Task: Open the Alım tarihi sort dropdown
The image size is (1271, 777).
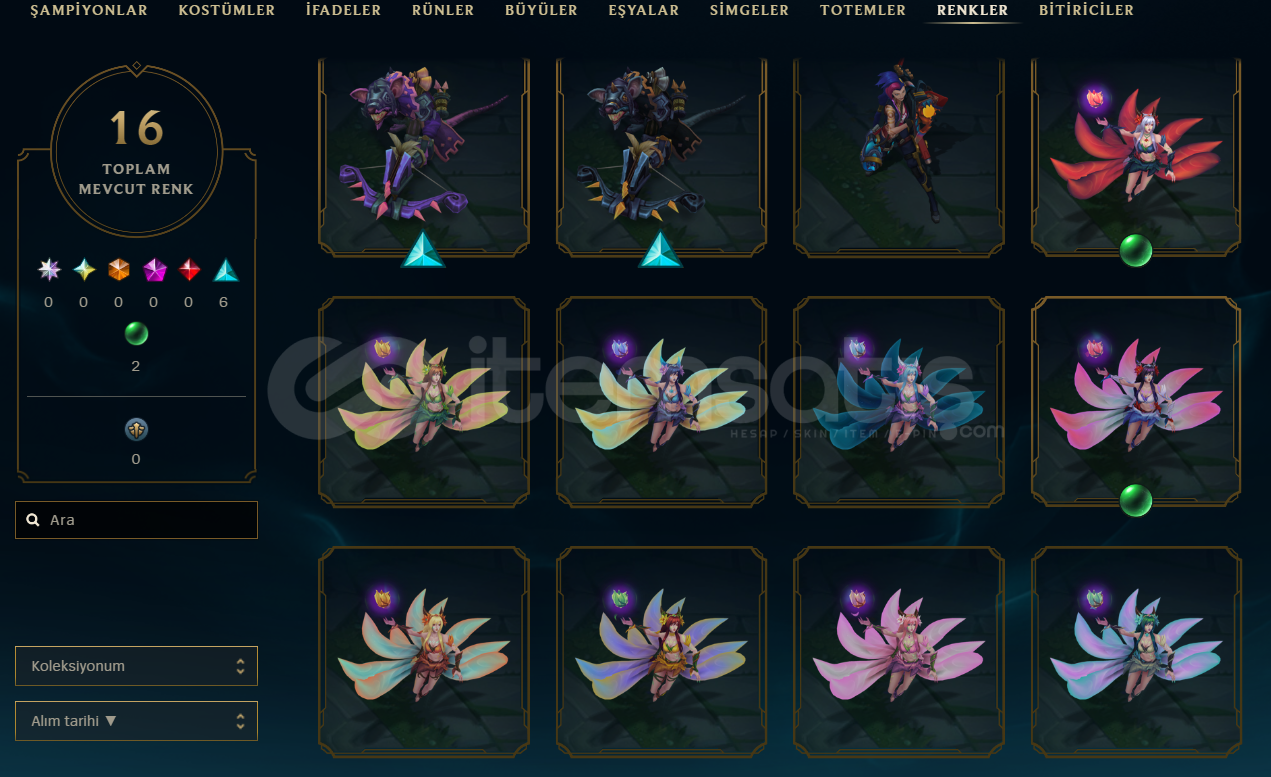Action: 136,721
